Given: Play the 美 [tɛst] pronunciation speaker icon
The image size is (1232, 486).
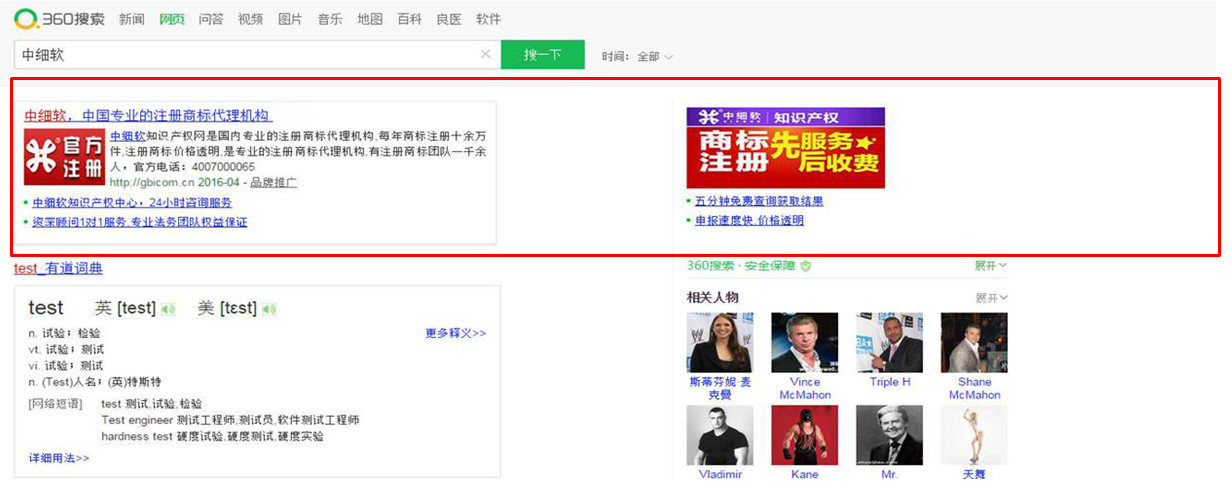Looking at the screenshot, I should coord(269,309).
